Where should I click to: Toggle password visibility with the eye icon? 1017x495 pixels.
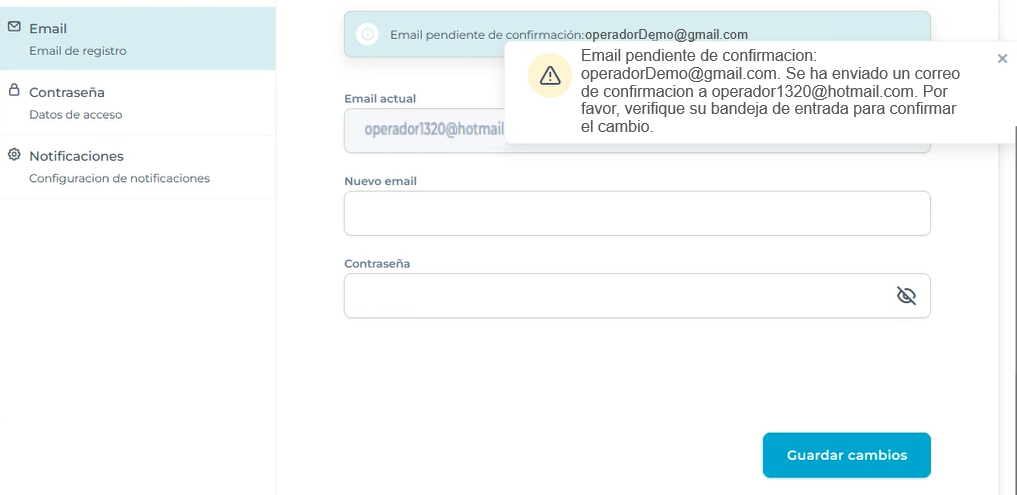pyautogui.click(x=906, y=296)
